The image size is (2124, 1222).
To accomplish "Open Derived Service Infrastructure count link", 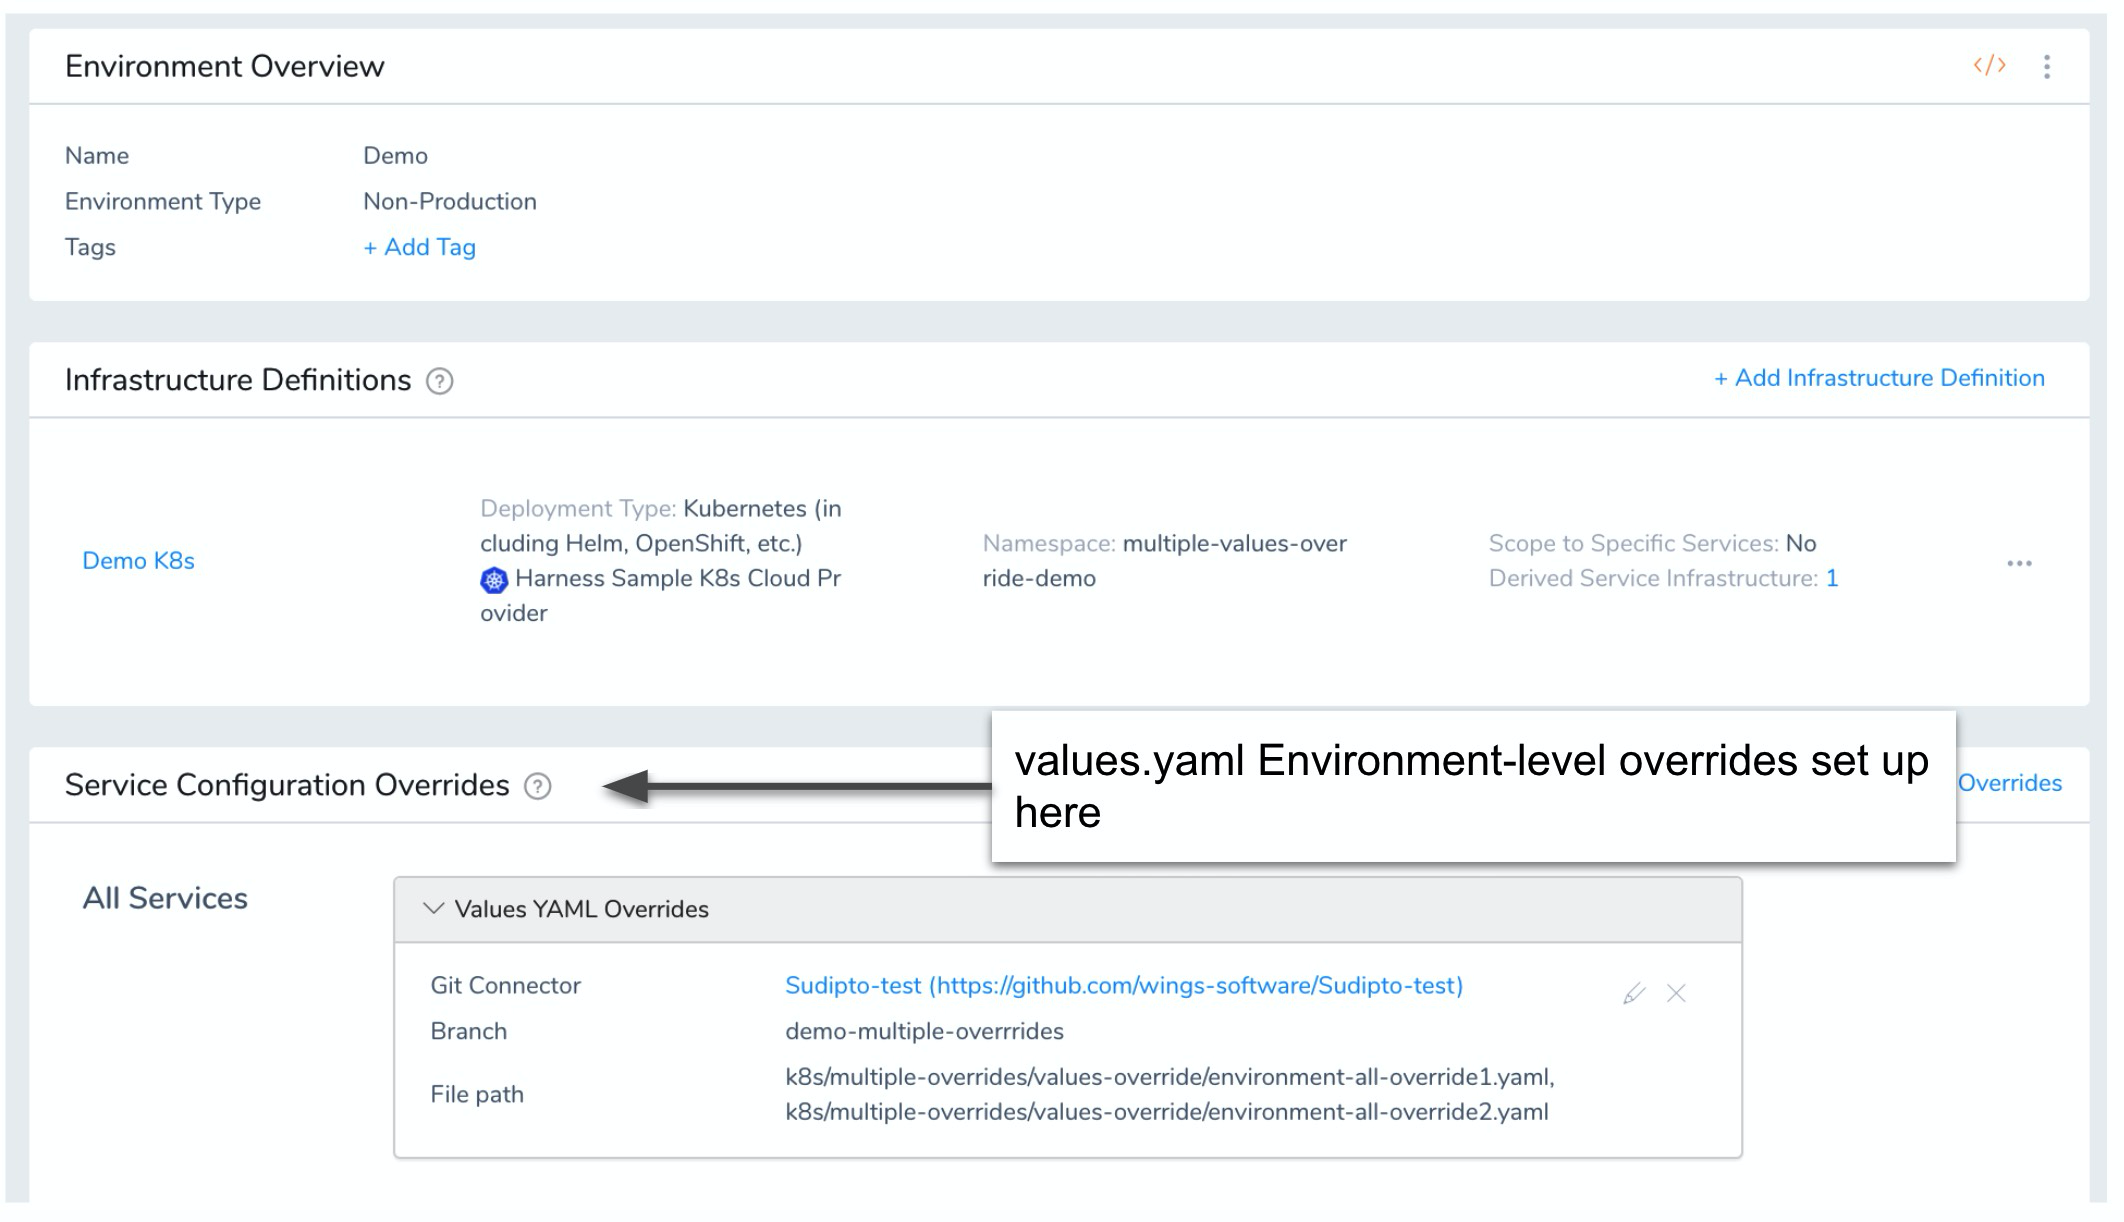I will tap(1832, 579).
